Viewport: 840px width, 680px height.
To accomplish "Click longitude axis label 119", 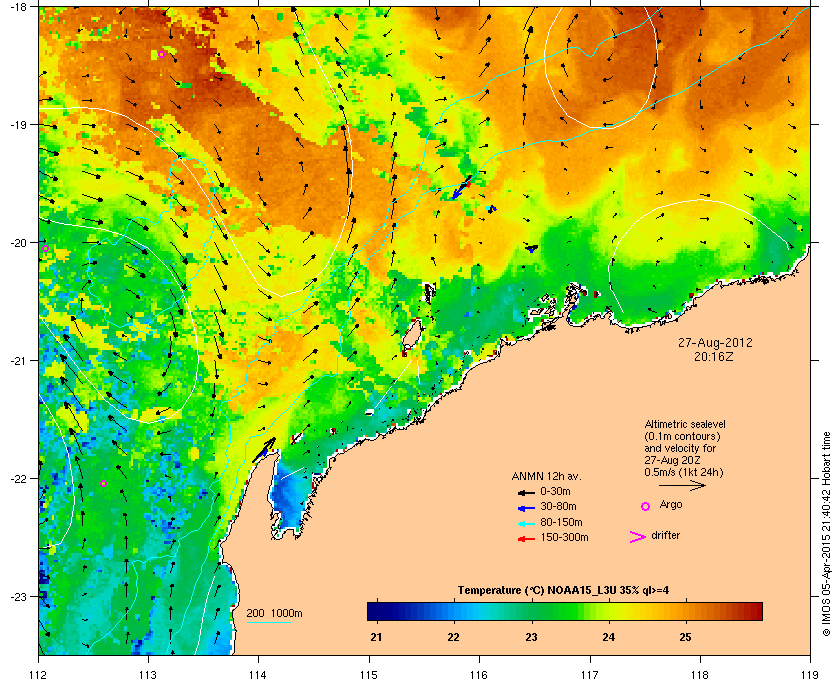I will [x=810, y=675].
